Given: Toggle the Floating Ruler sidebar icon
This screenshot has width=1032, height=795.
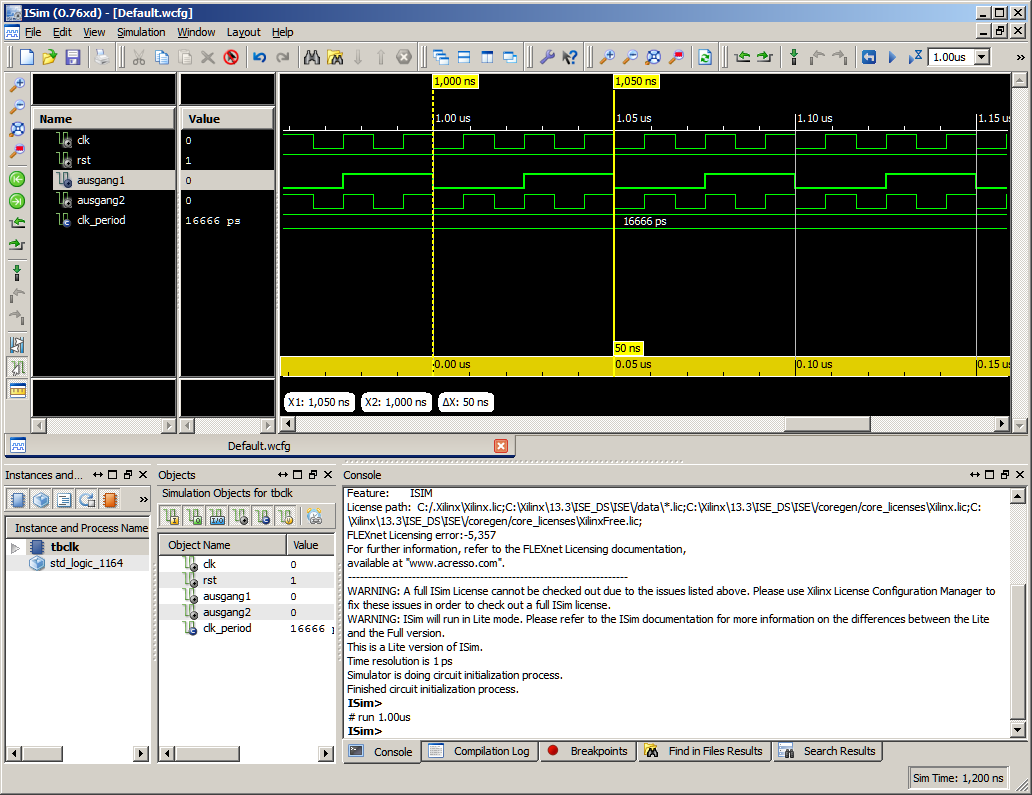Looking at the screenshot, I should pyautogui.click(x=17, y=390).
